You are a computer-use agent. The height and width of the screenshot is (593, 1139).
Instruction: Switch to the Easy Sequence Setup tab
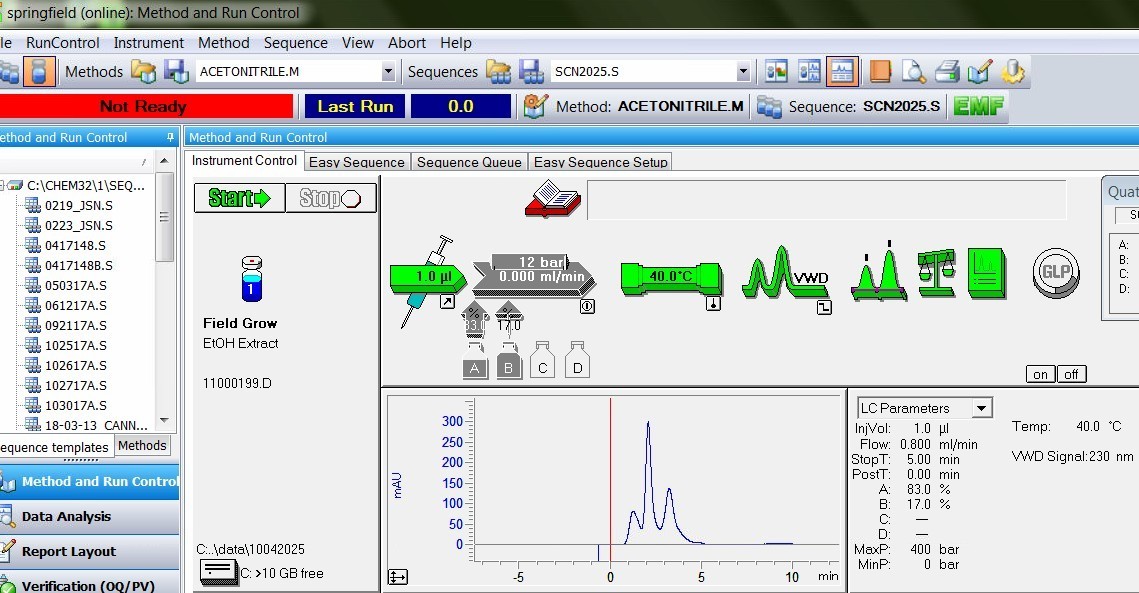[601, 162]
